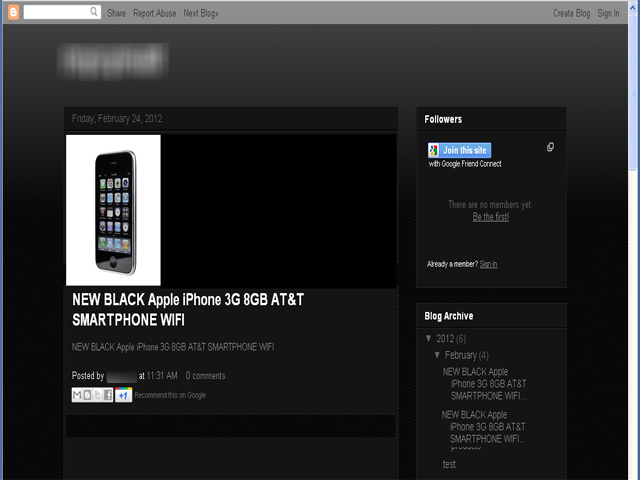Open the 11:31 AM post timestamp link
Viewport: 640px width, 480px height.
pyautogui.click(x=162, y=376)
